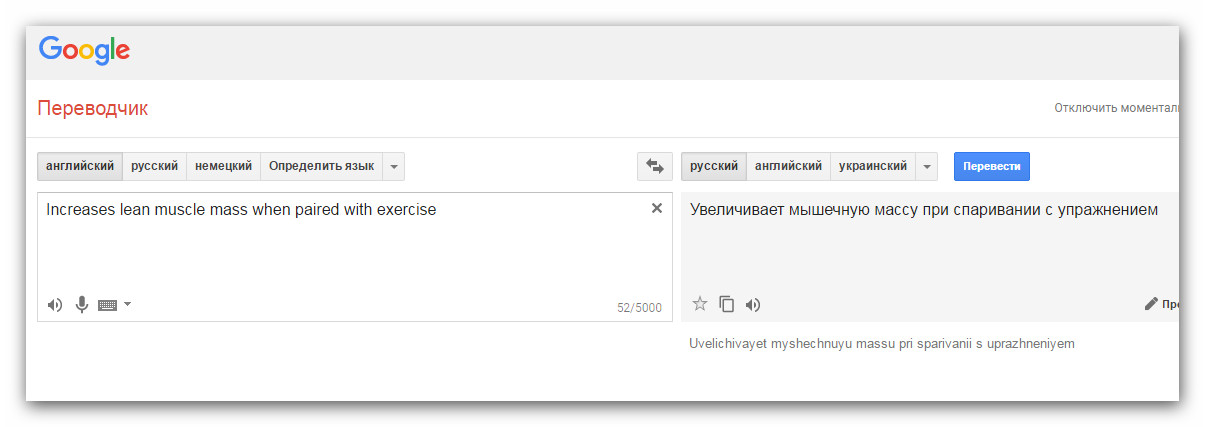Expand the target language dropdown arrow
Image resolution: width=1205 pixels, height=427 pixels.
927,166
